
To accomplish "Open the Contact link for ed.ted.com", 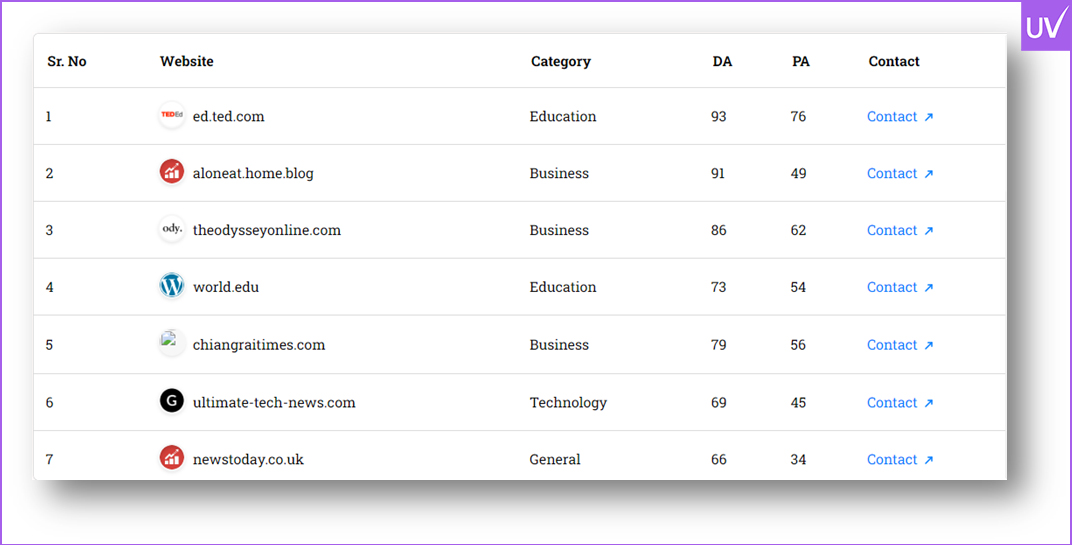I will coord(899,117).
